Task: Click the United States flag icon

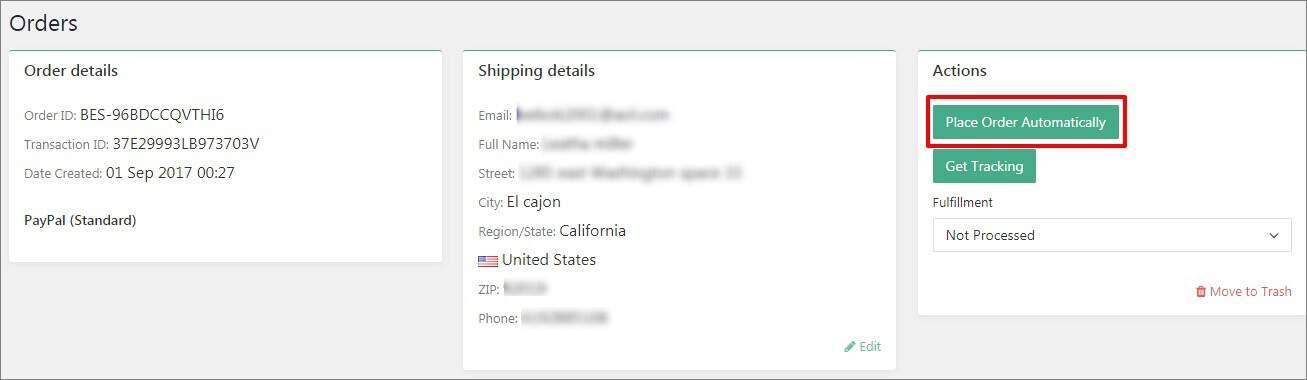Action: click(x=488, y=261)
